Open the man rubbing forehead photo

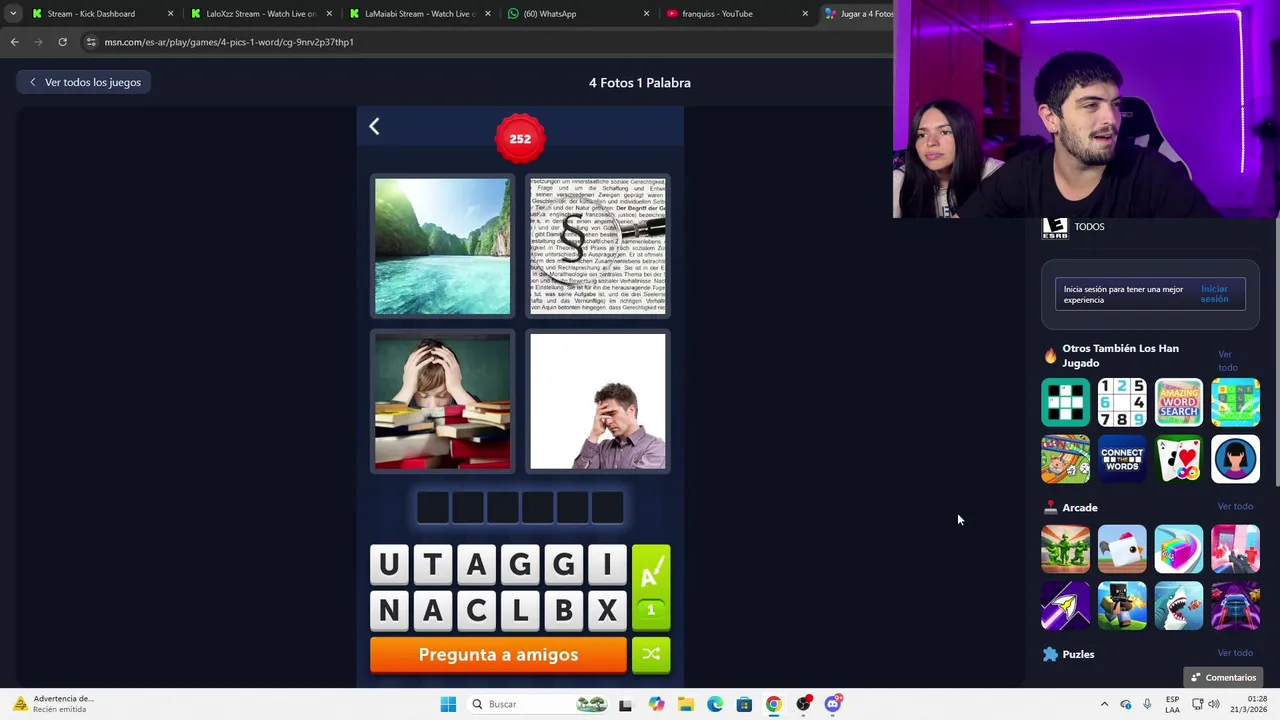click(x=598, y=401)
